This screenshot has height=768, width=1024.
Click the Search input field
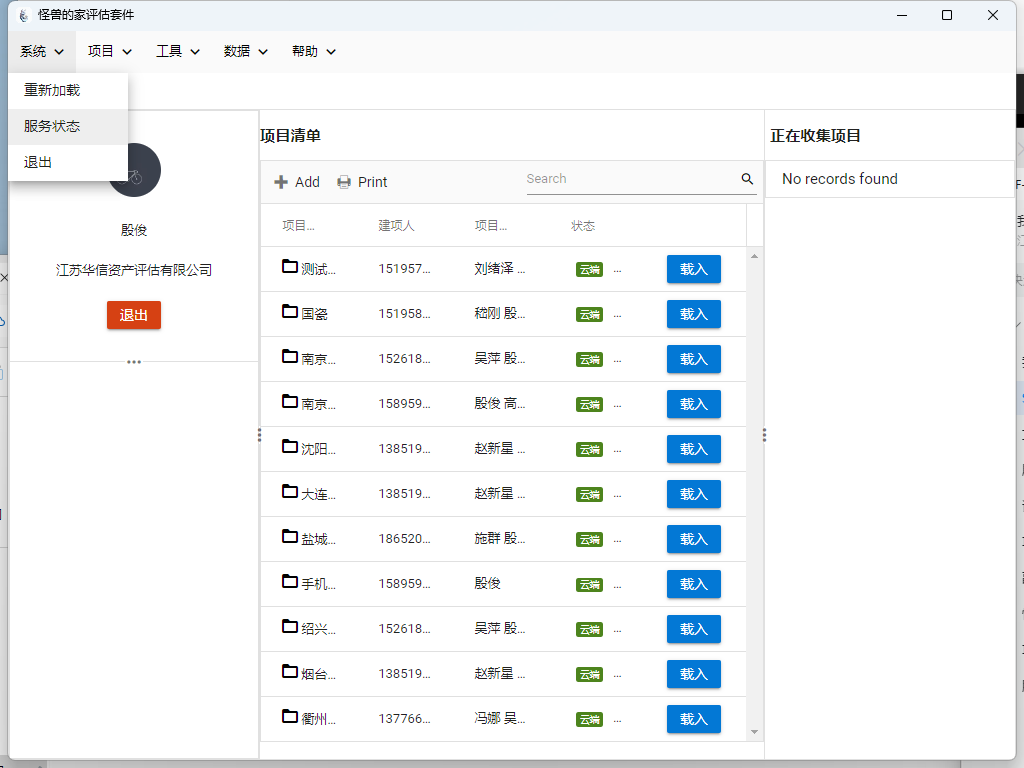(632, 179)
